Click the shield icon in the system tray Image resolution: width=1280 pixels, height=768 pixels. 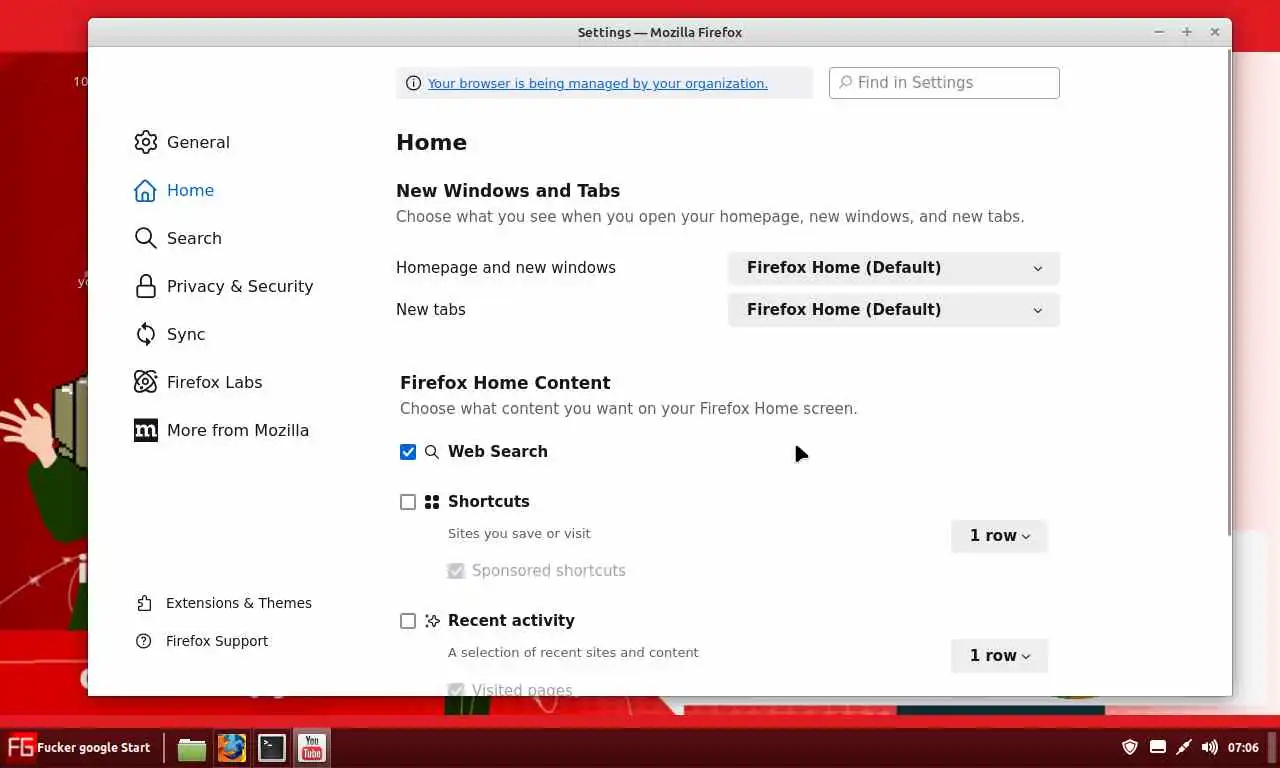[1130, 747]
